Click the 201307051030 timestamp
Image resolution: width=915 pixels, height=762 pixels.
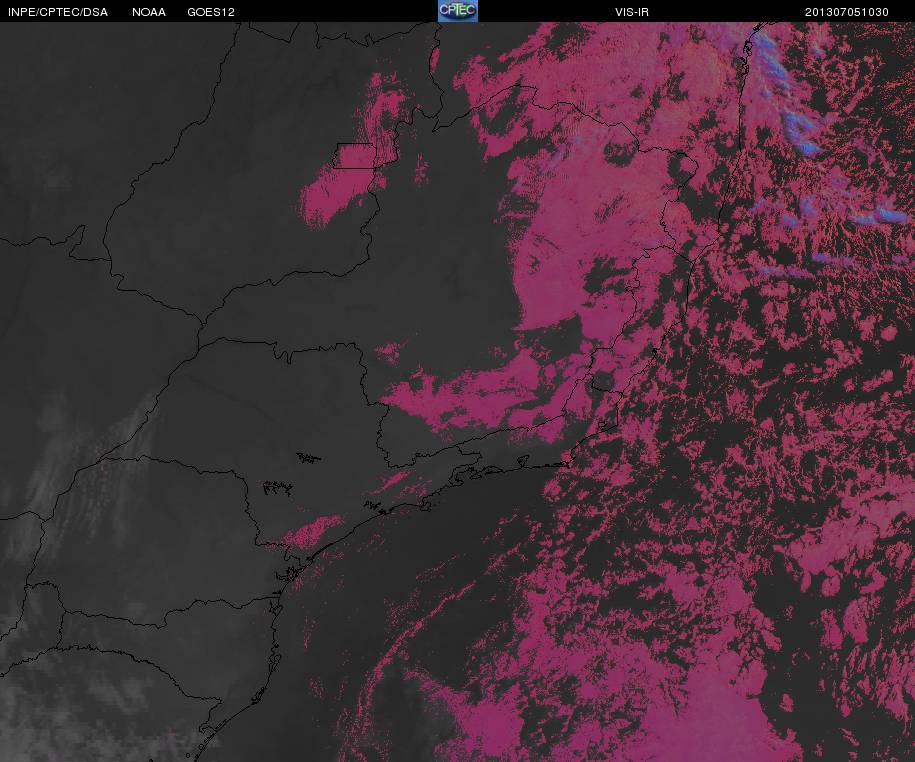(847, 12)
